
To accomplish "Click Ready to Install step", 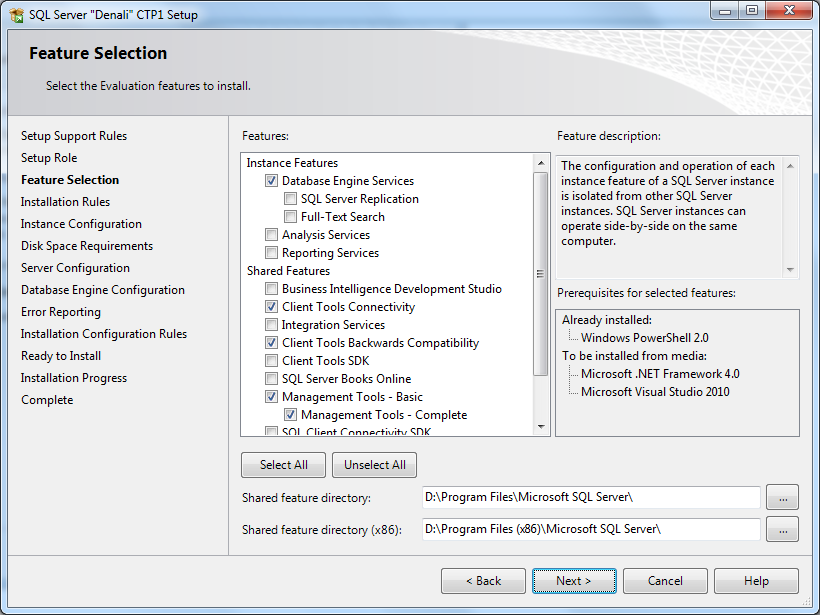I will [61, 356].
